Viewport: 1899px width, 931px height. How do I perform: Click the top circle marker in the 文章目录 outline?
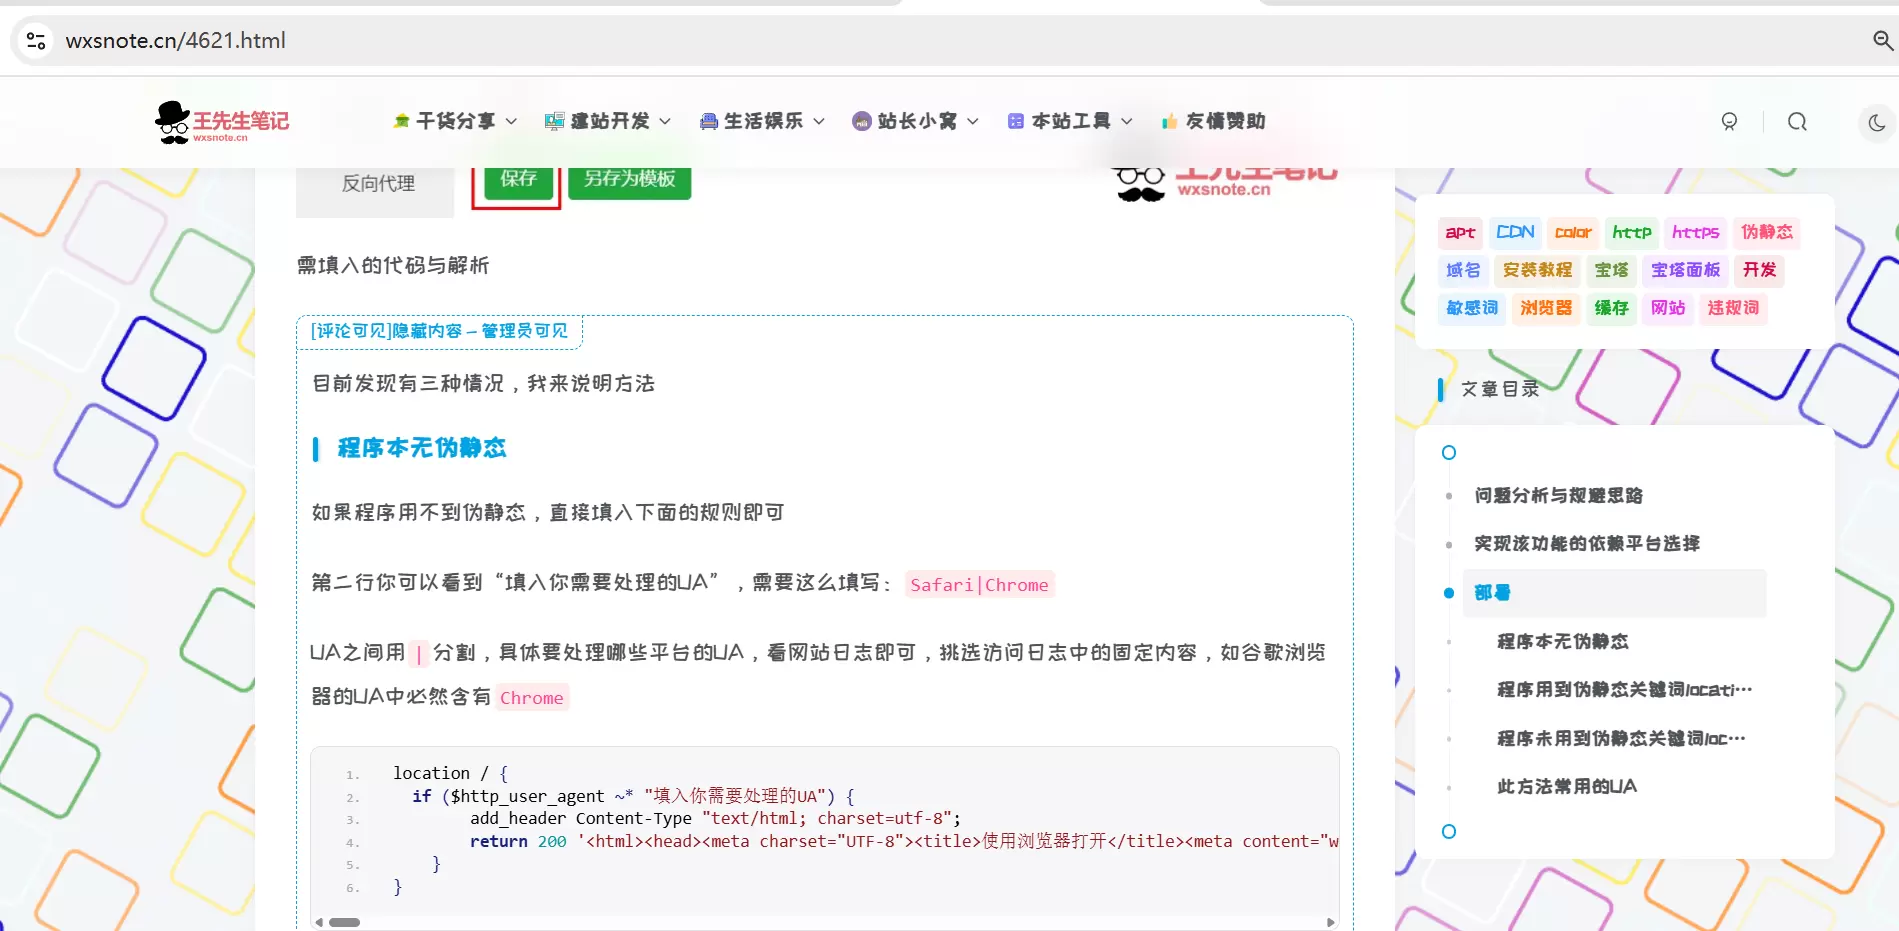pyautogui.click(x=1449, y=453)
